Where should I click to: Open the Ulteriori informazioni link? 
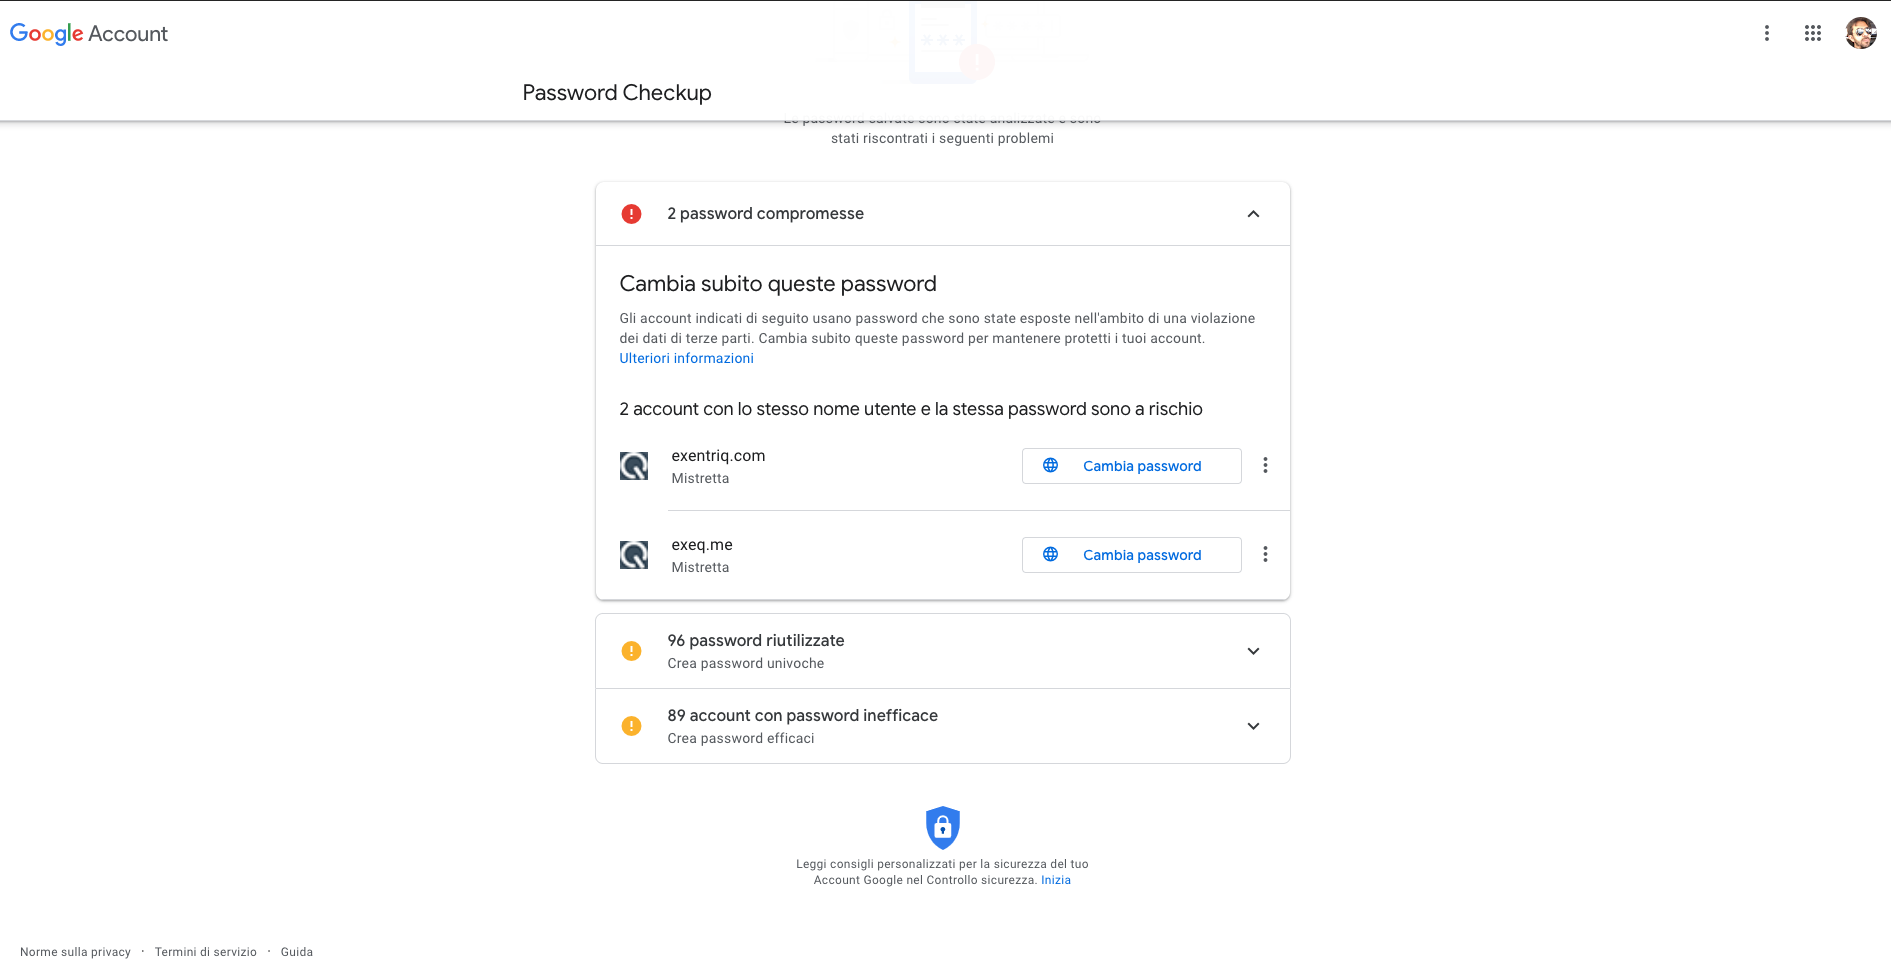(x=686, y=358)
